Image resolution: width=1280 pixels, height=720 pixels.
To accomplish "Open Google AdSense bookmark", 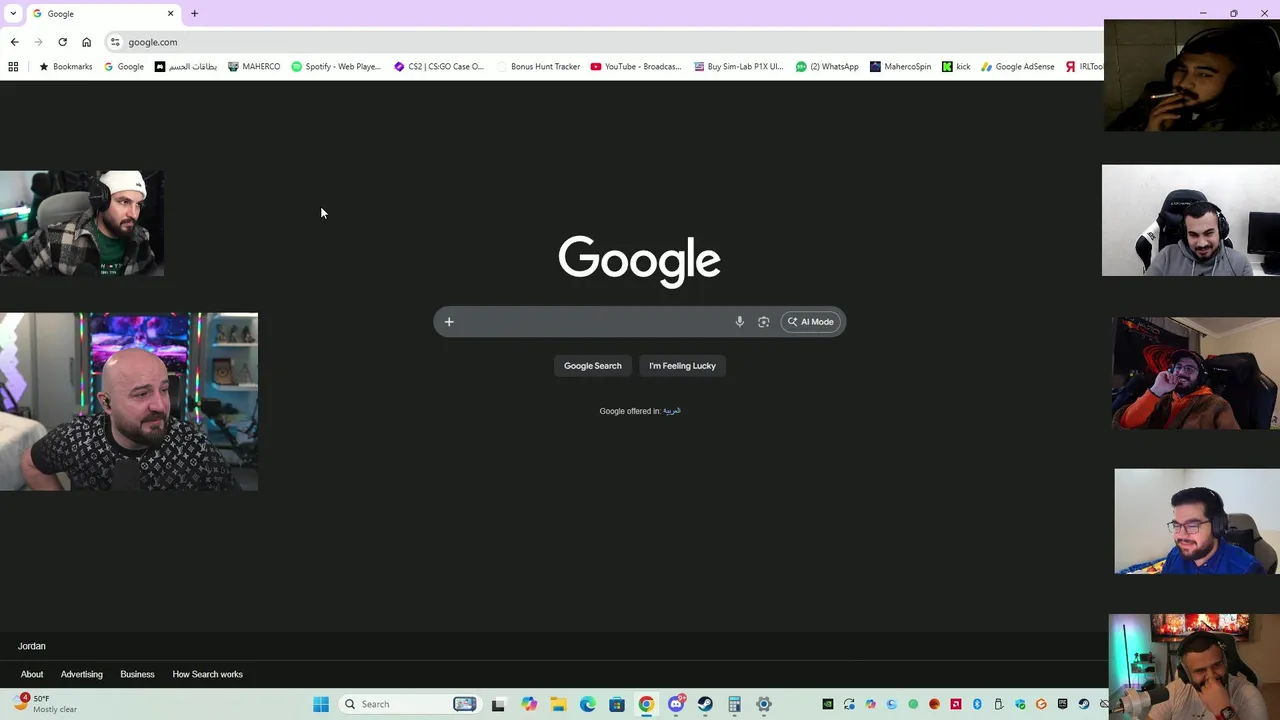I will (1018, 67).
